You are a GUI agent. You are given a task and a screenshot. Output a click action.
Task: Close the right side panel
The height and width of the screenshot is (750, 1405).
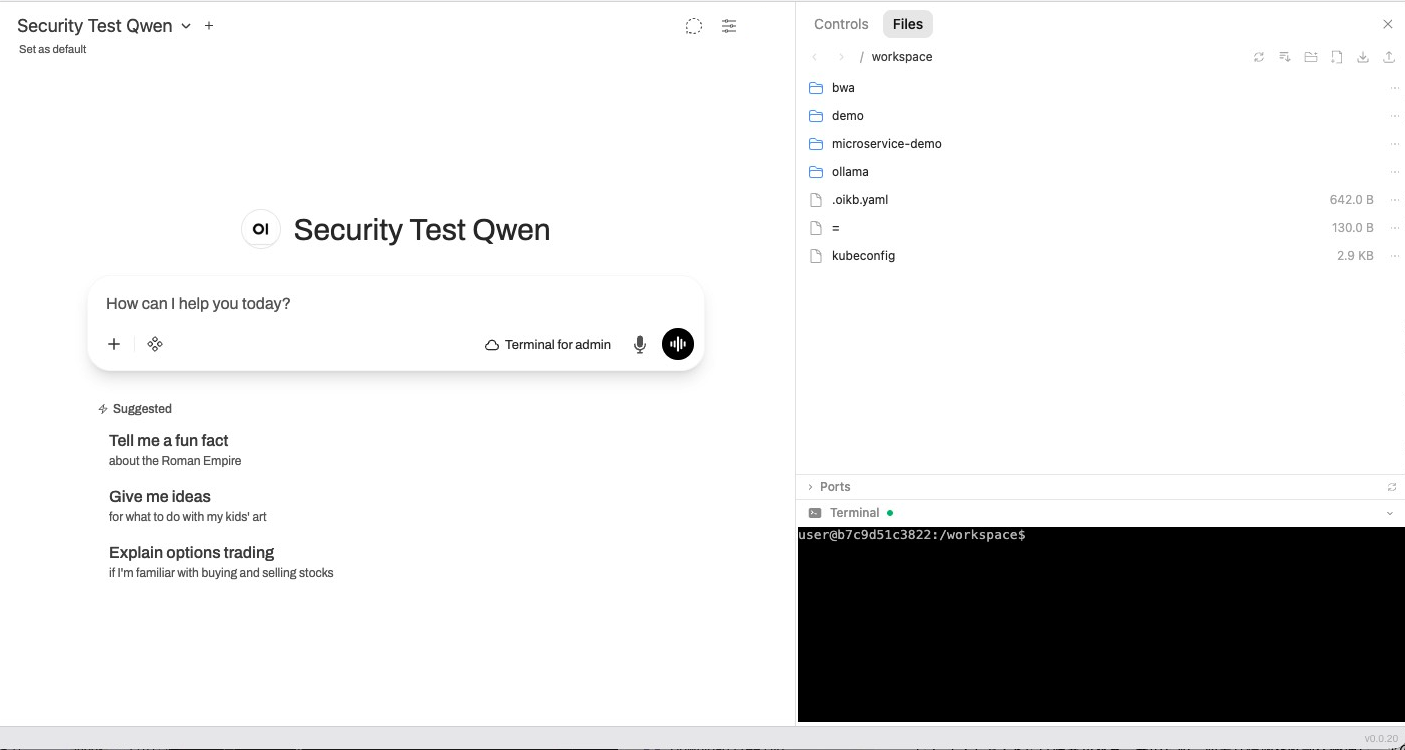[1388, 24]
